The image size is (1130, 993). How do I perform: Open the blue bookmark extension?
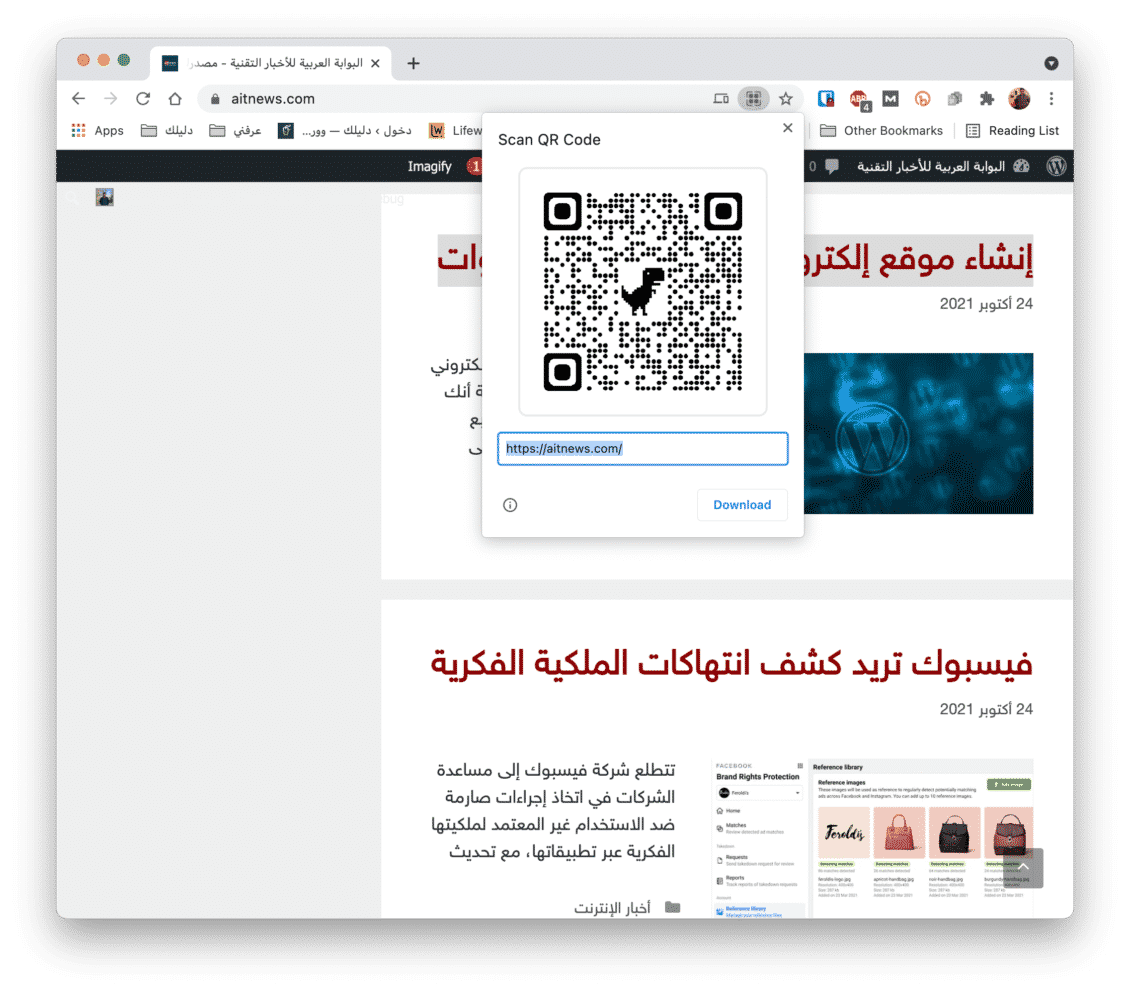(x=826, y=99)
